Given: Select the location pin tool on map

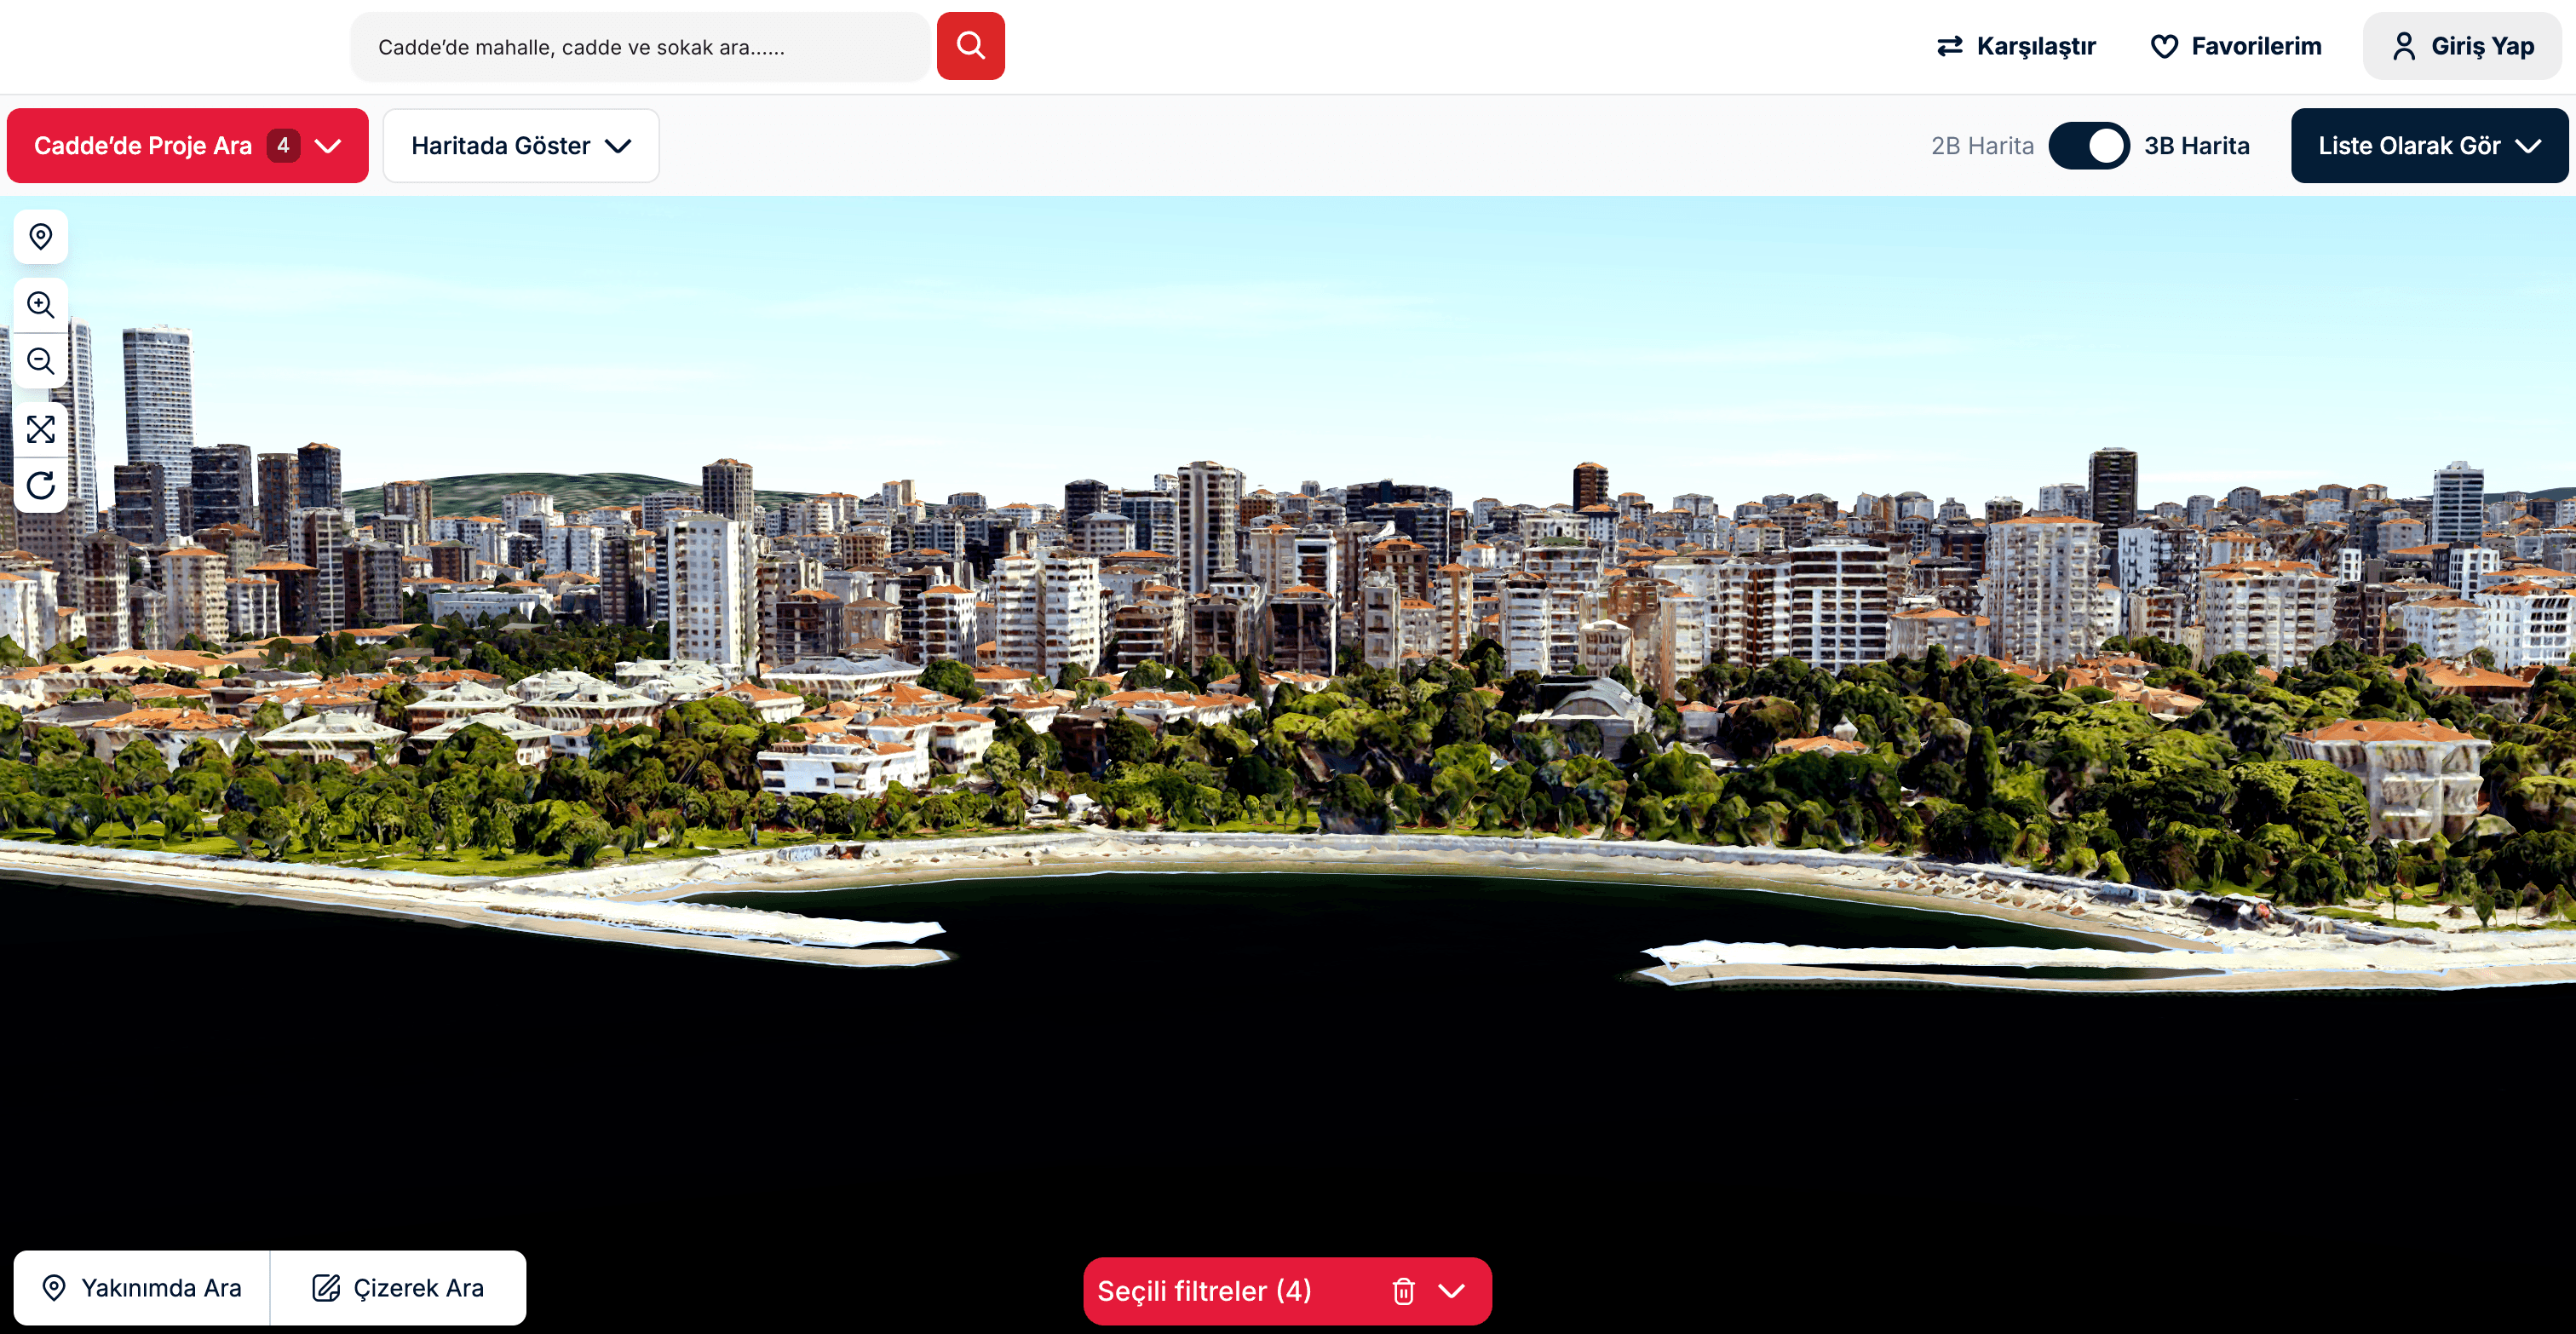Looking at the screenshot, I should coord(40,237).
